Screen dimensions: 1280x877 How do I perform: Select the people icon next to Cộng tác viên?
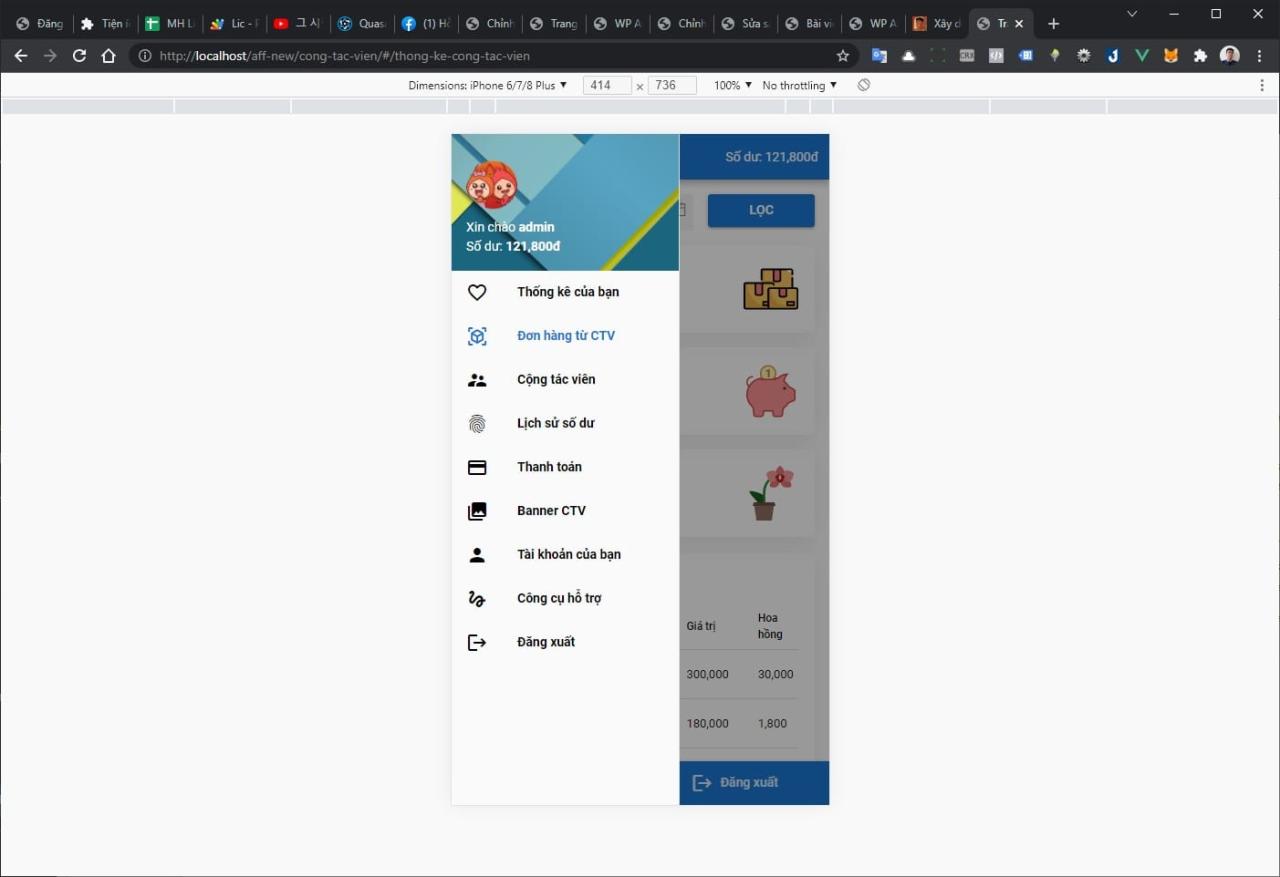pyautogui.click(x=477, y=379)
